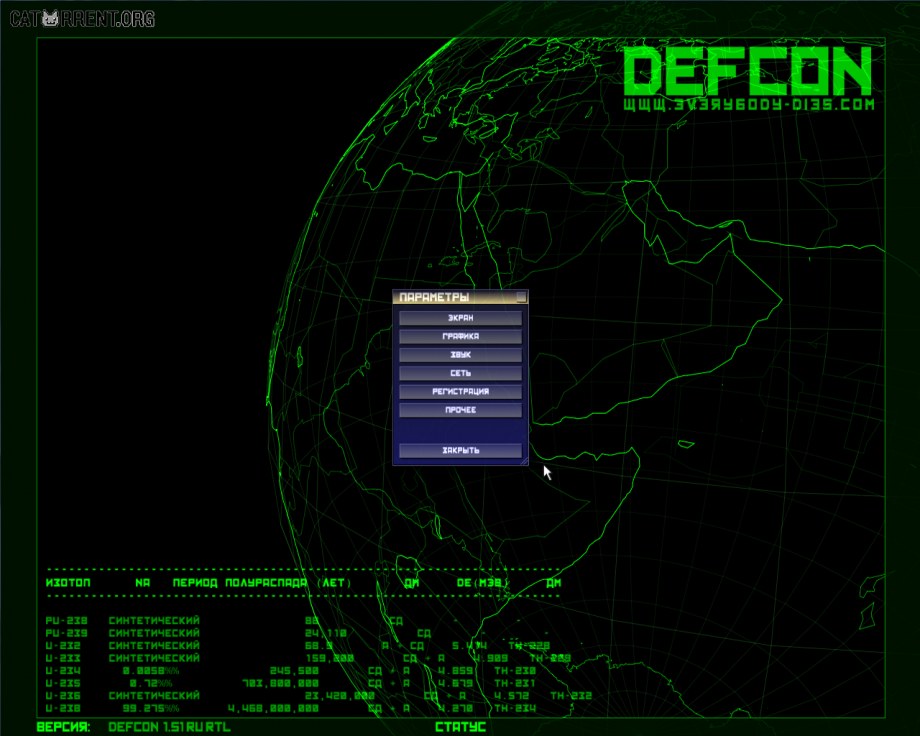Click the PU-238 isotope row label
Image resolution: width=920 pixels, height=736 pixels.
(66, 620)
